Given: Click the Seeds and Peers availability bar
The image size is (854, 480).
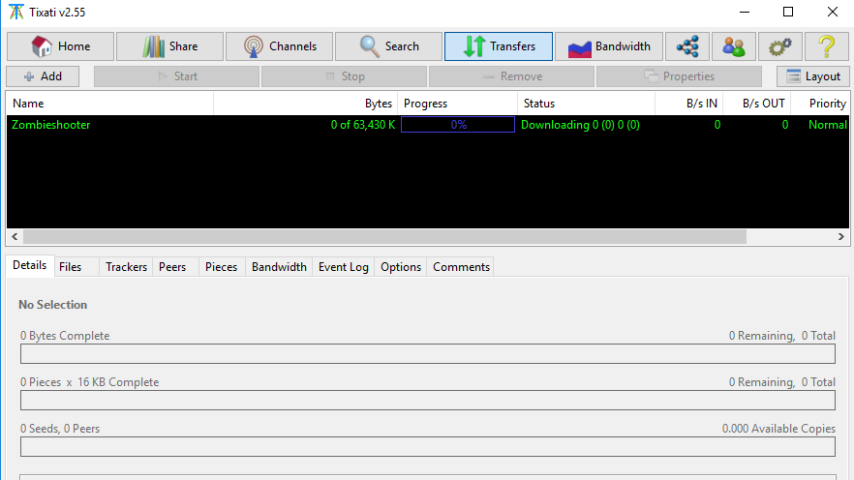Looking at the screenshot, I should 428,446.
